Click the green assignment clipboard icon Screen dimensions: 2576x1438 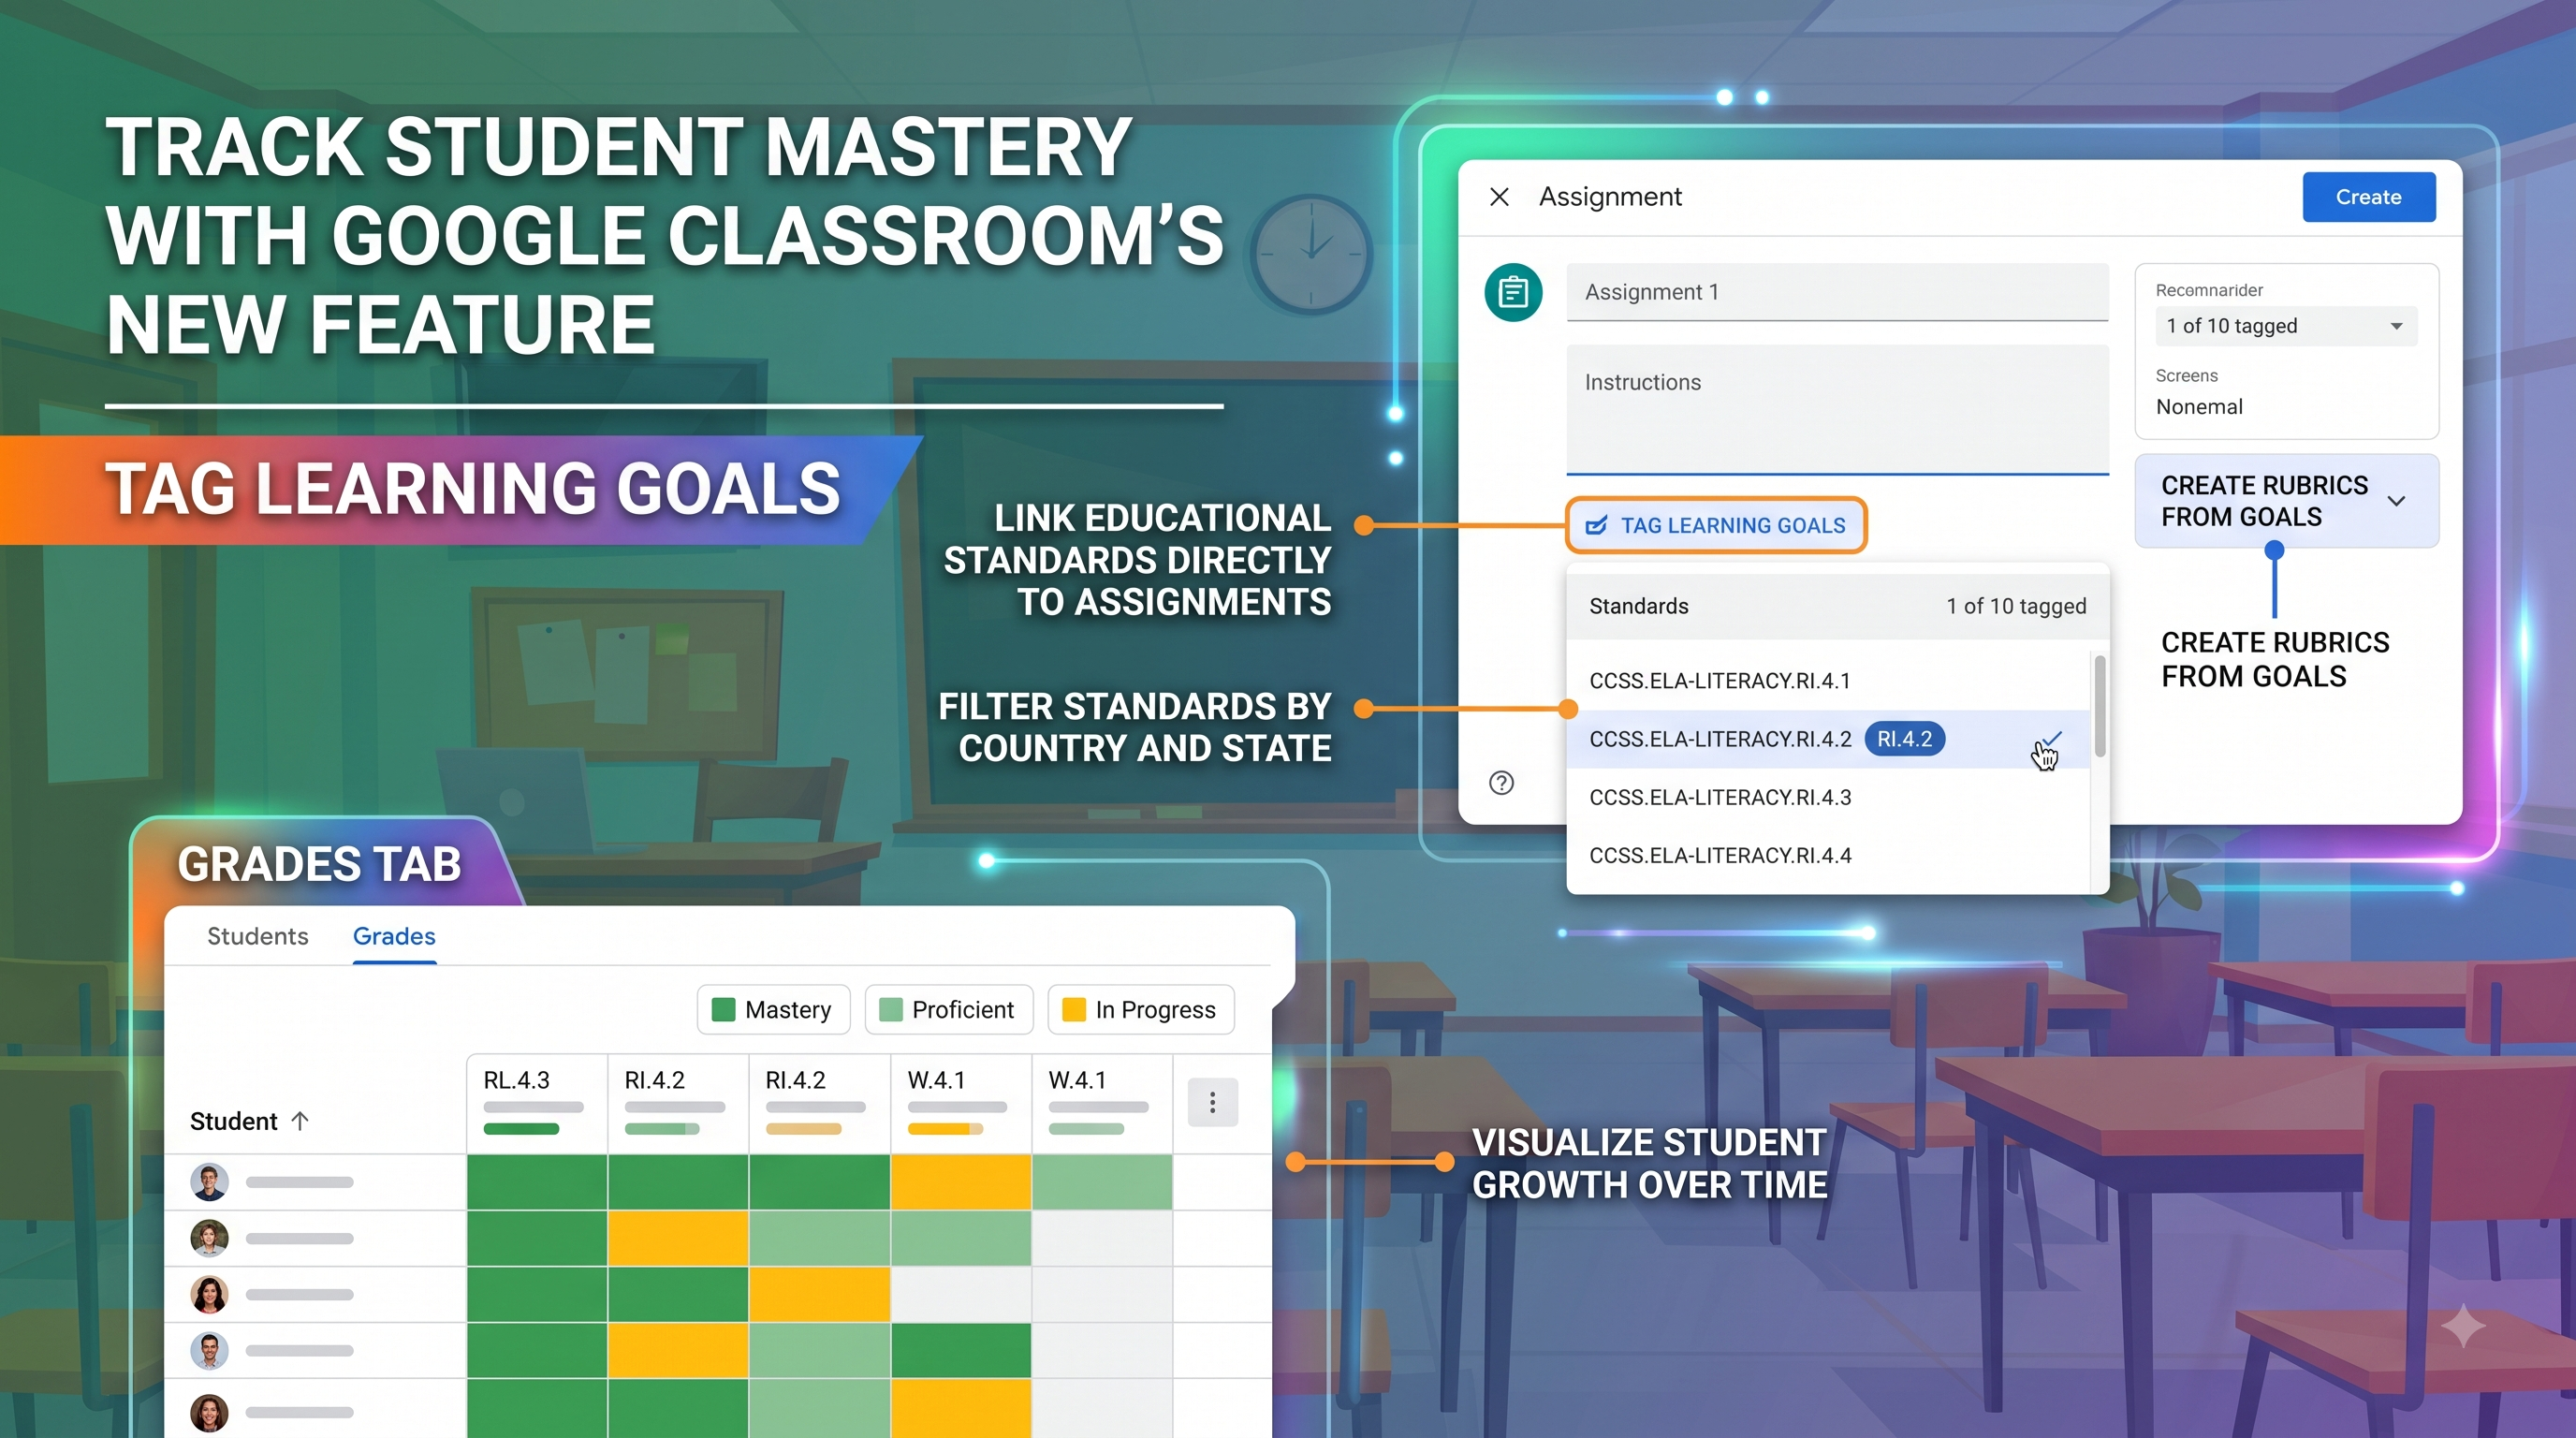pyautogui.click(x=1513, y=292)
